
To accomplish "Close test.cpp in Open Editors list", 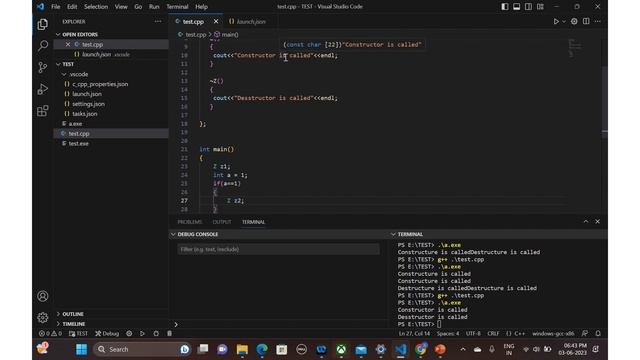I will click(x=68, y=44).
